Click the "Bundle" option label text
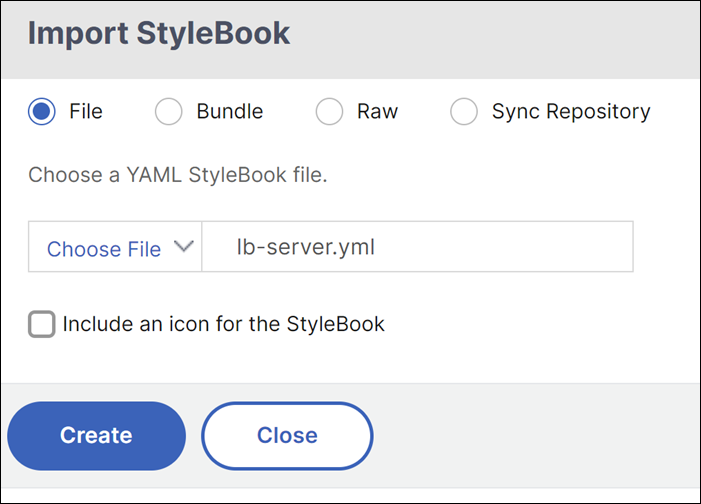Screen dimensions: 701x504 [x=229, y=112]
